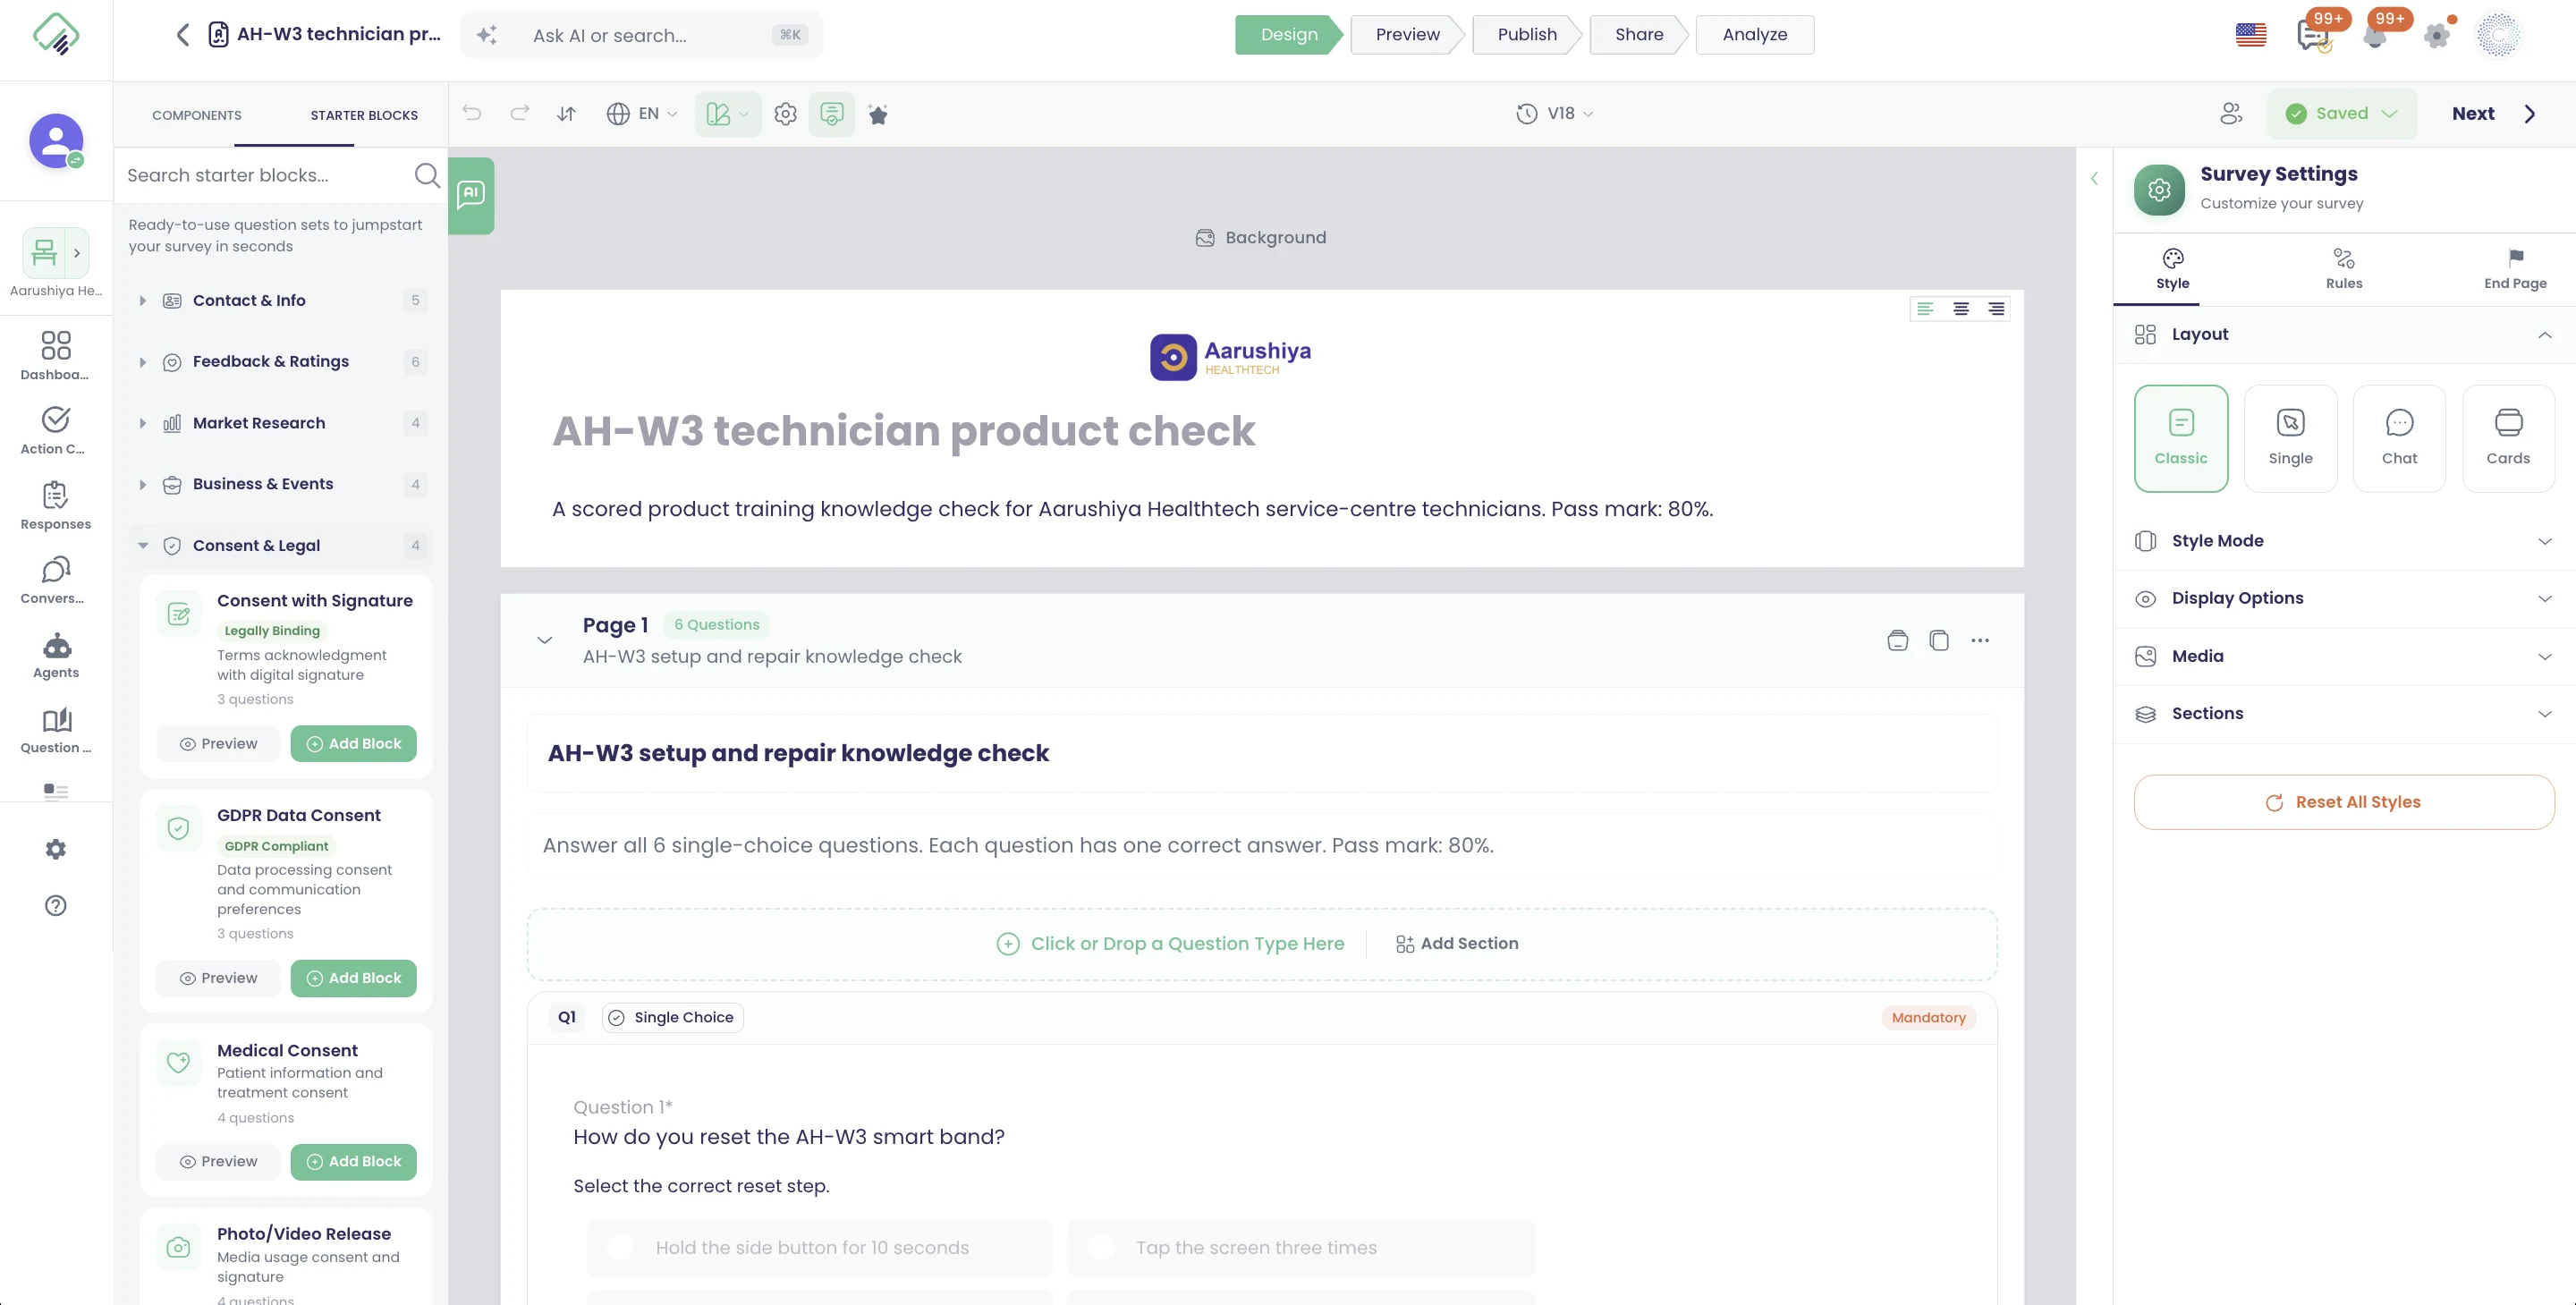Image resolution: width=2576 pixels, height=1305 pixels.
Task: Open the Agents sidebar icon
Action: tap(56, 655)
